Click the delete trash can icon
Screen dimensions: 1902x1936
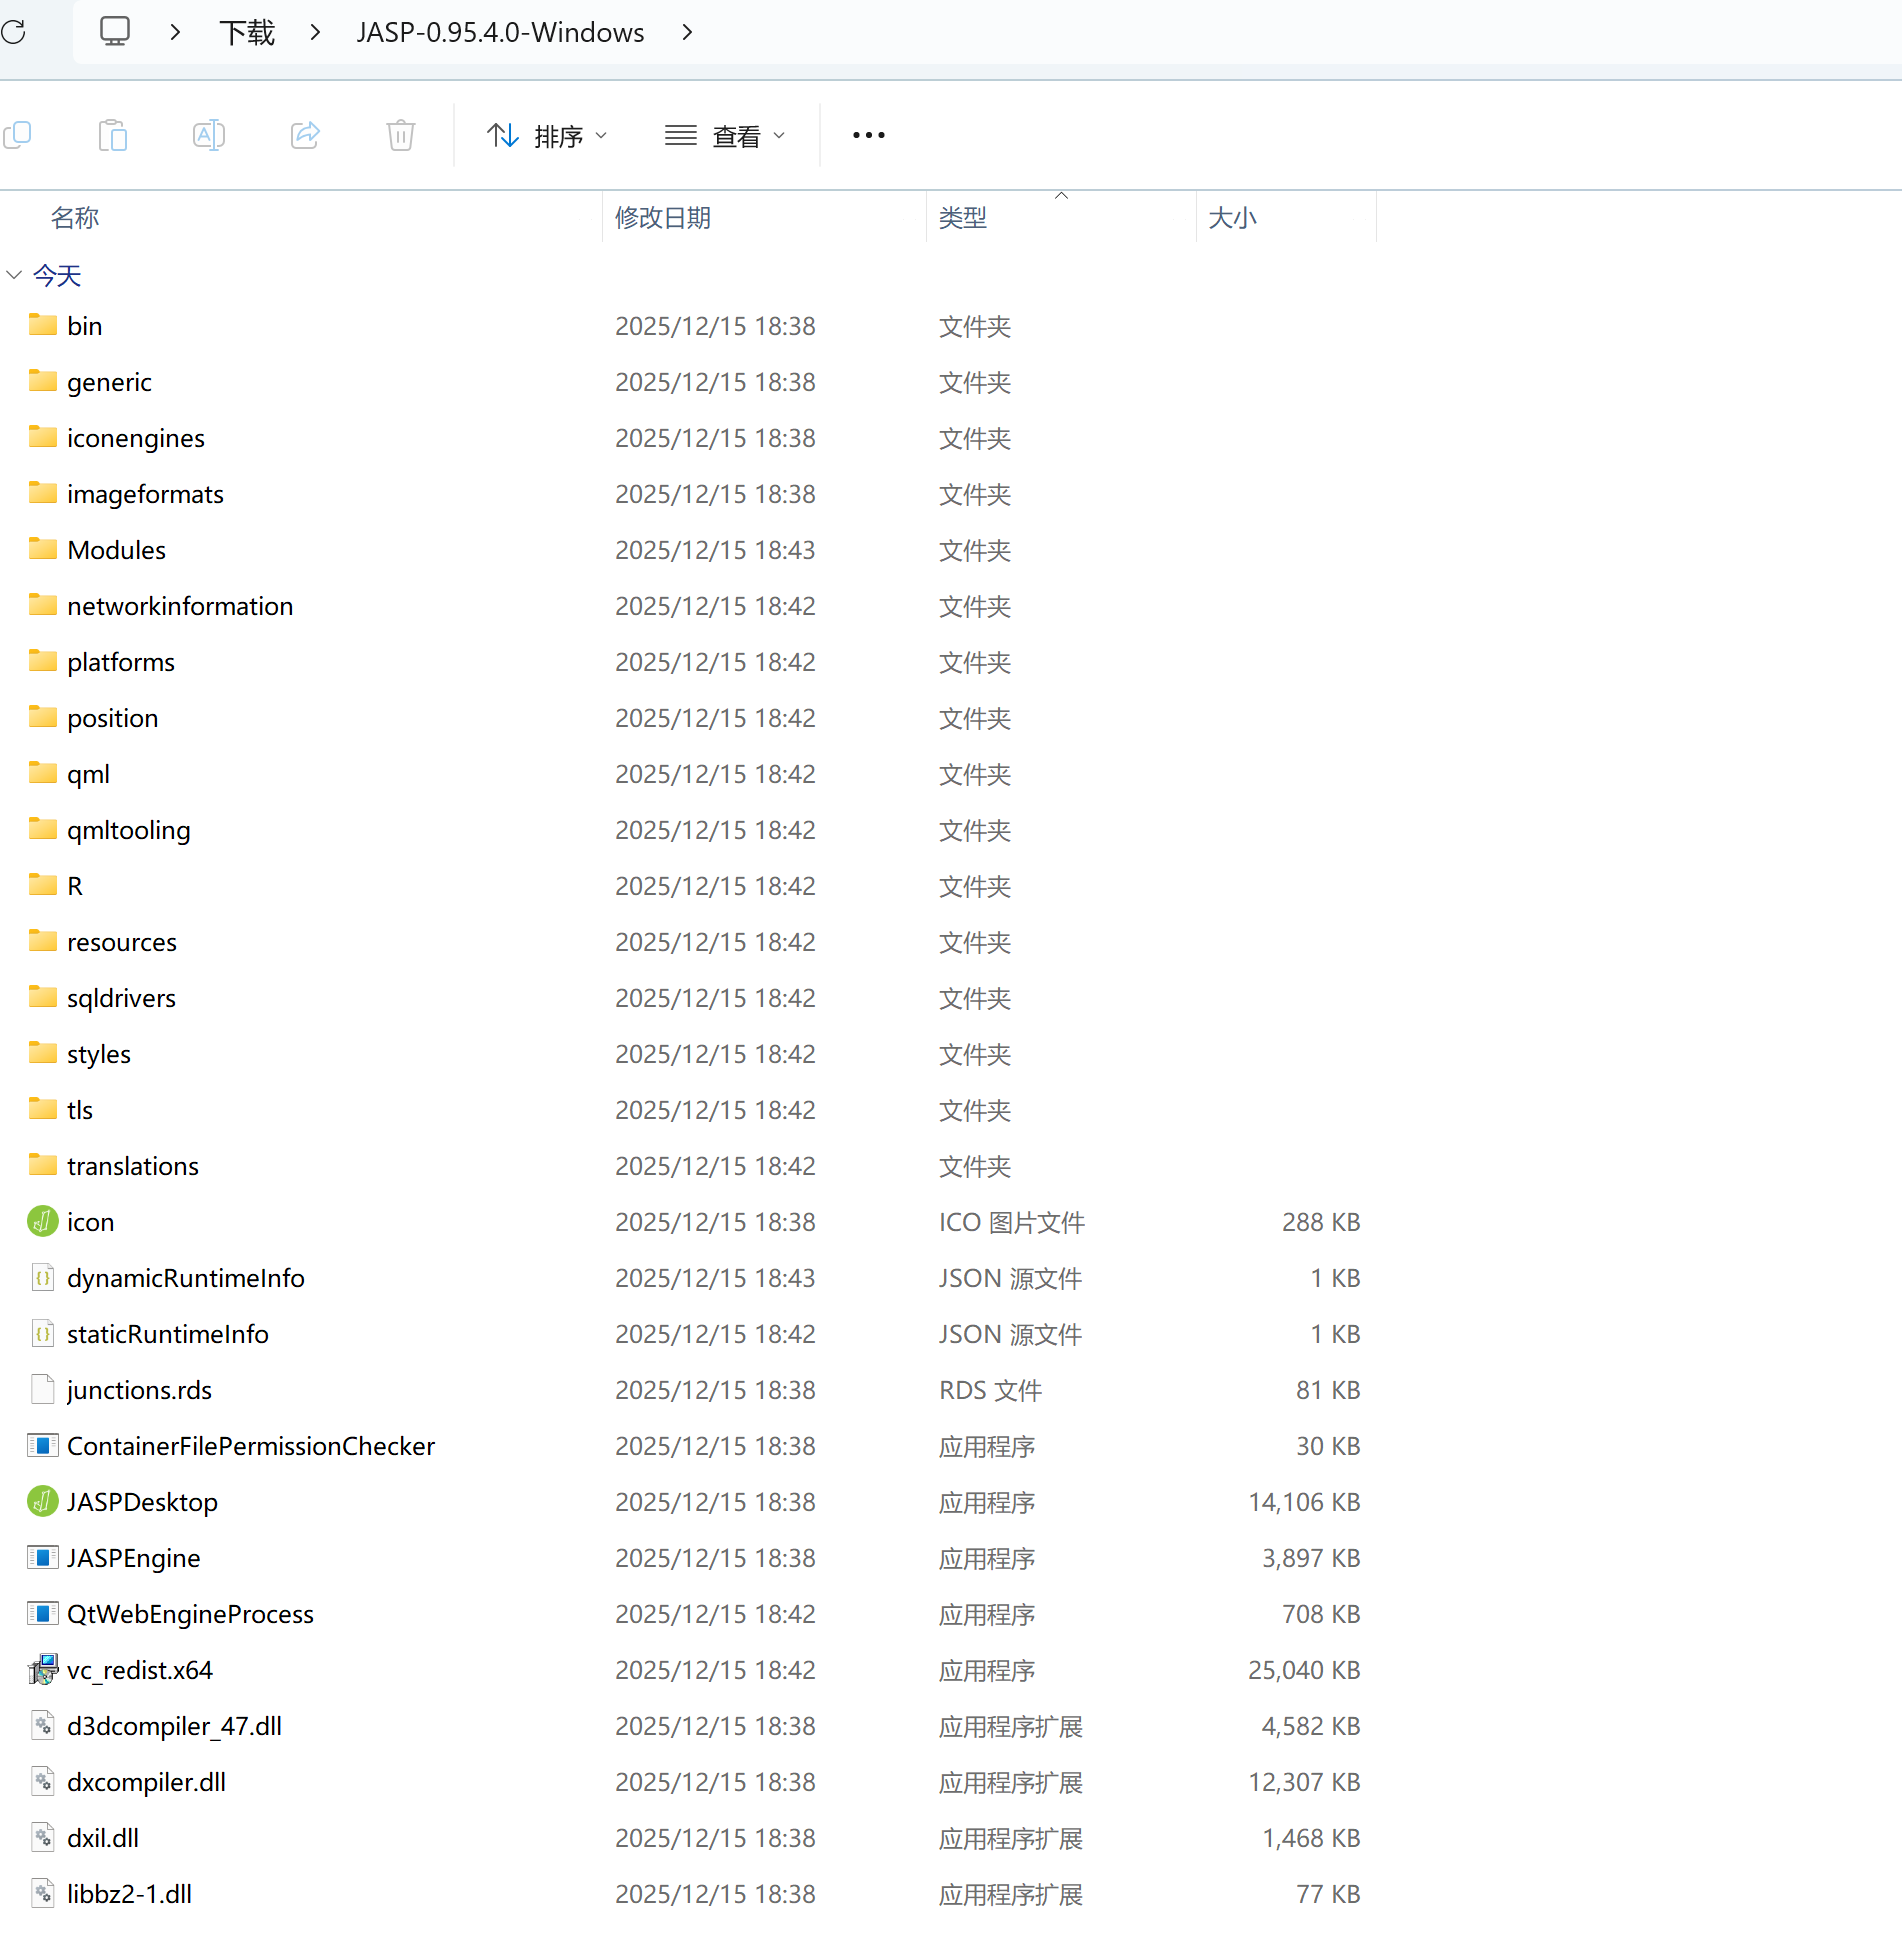[401, 135]
